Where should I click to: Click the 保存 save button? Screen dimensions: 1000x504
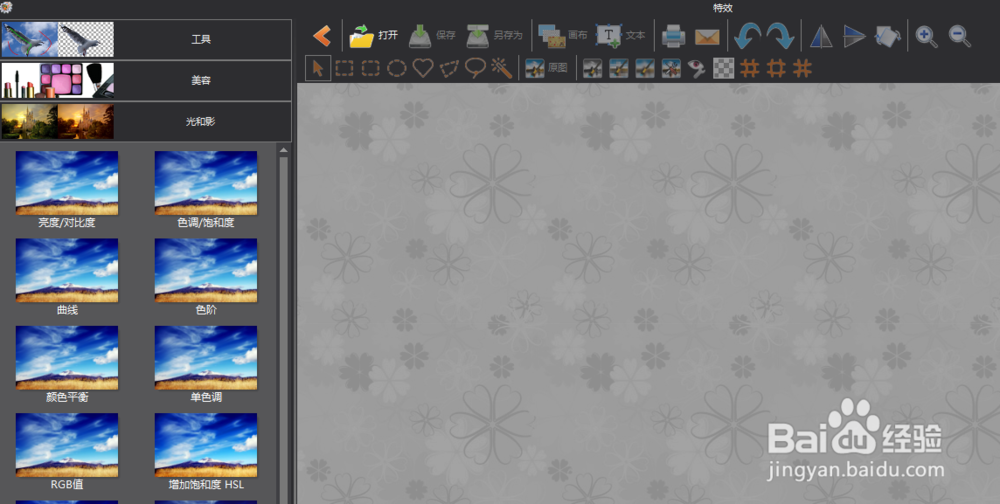432,36
